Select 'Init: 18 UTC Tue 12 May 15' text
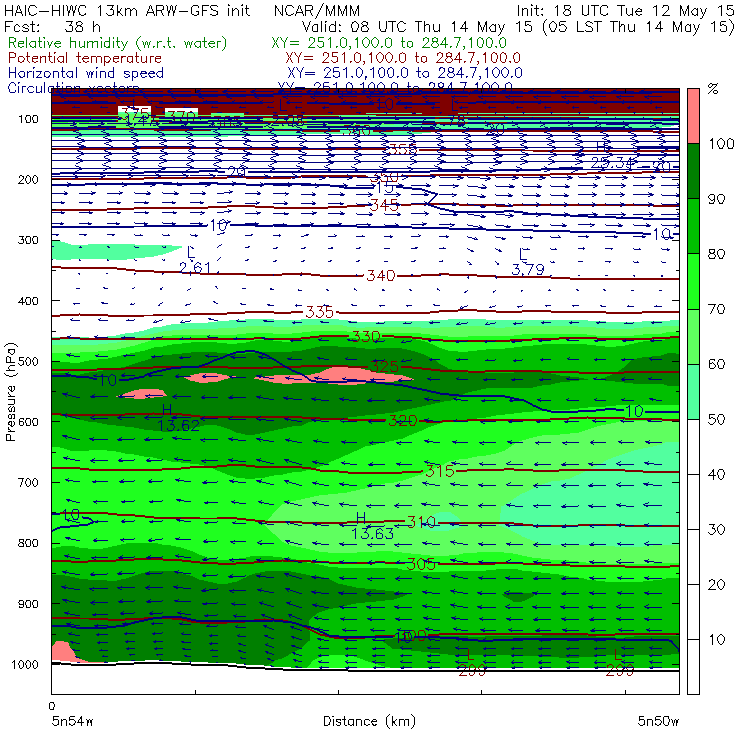 point(625,10)
